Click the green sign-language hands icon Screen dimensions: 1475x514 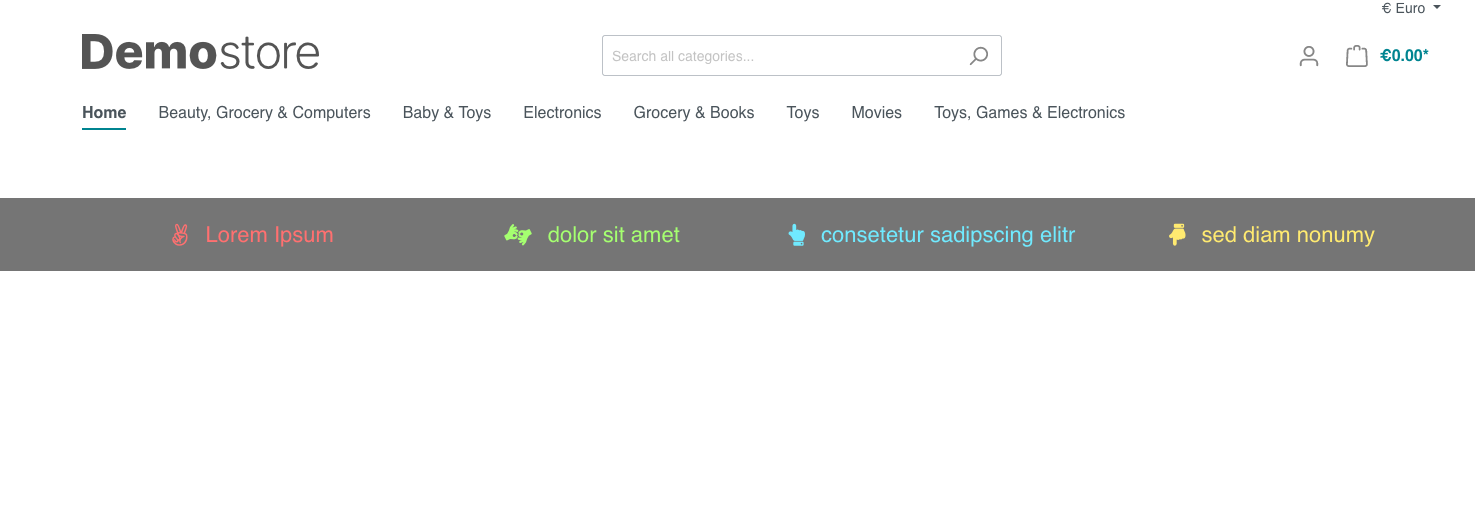(x=518, y=235)
